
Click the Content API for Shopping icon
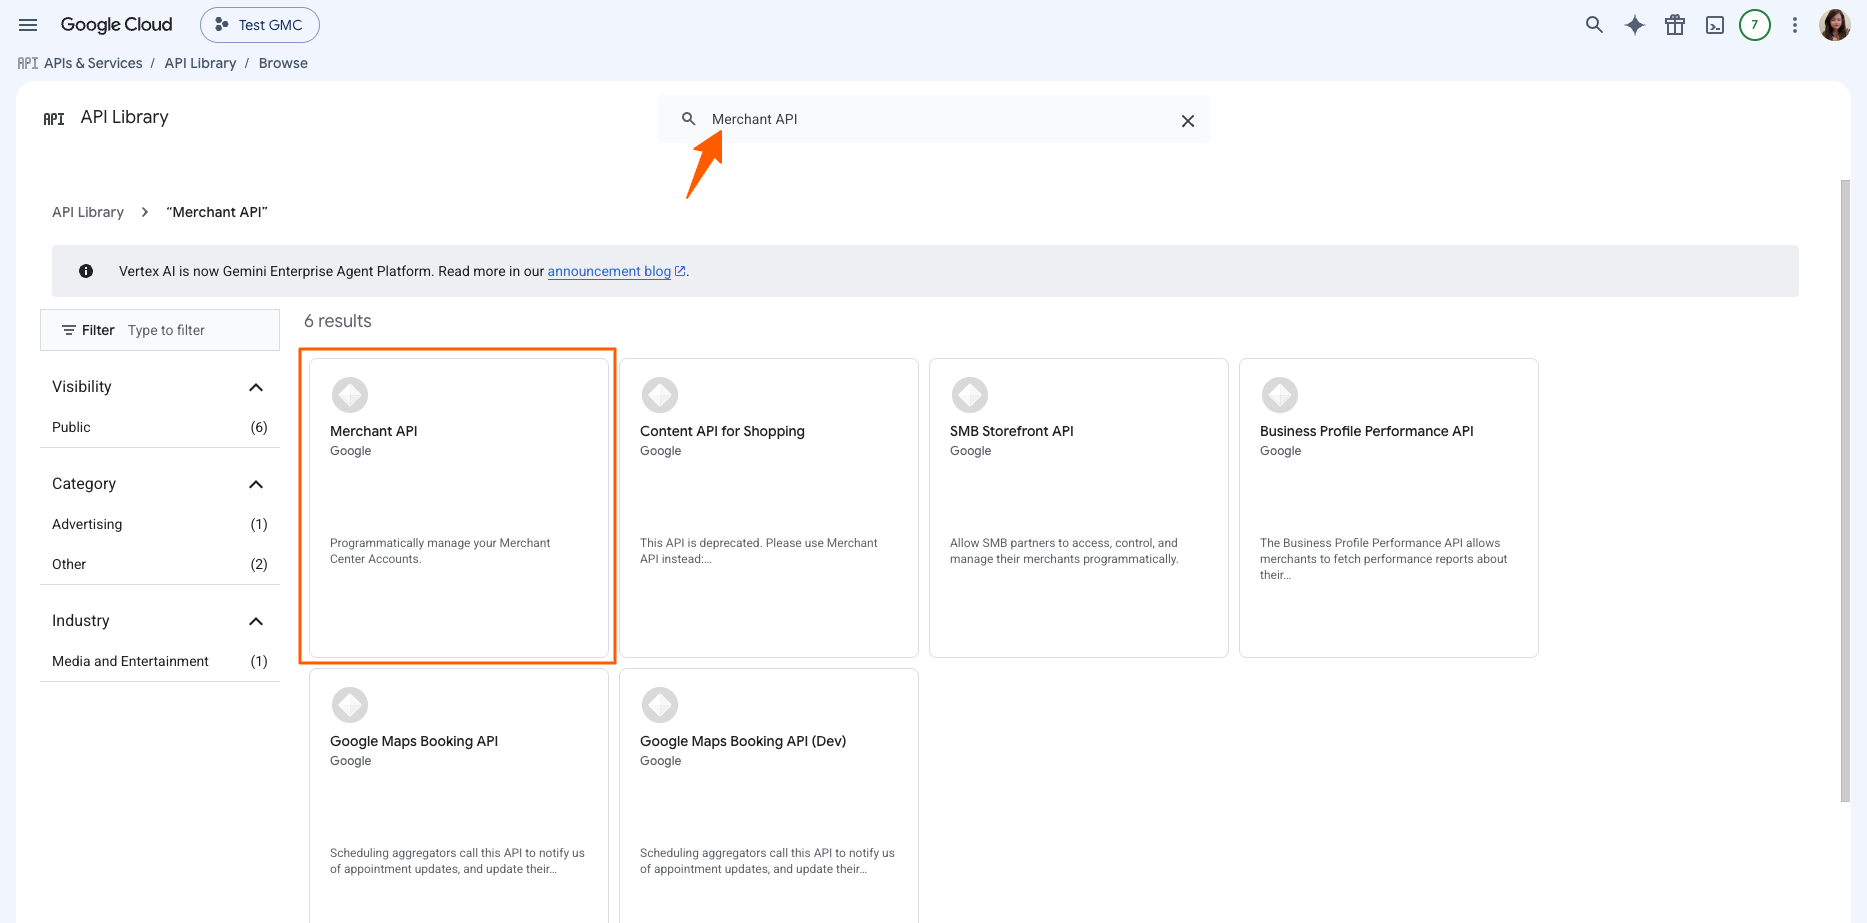660,395
